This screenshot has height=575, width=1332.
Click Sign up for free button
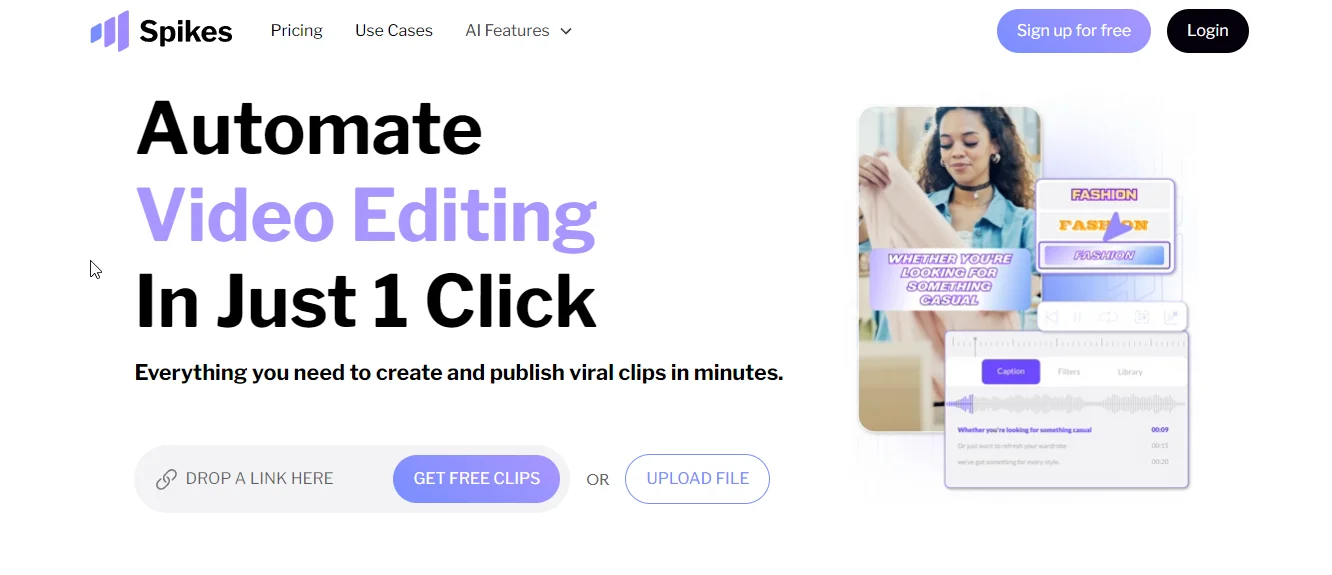click(1074, 31)
